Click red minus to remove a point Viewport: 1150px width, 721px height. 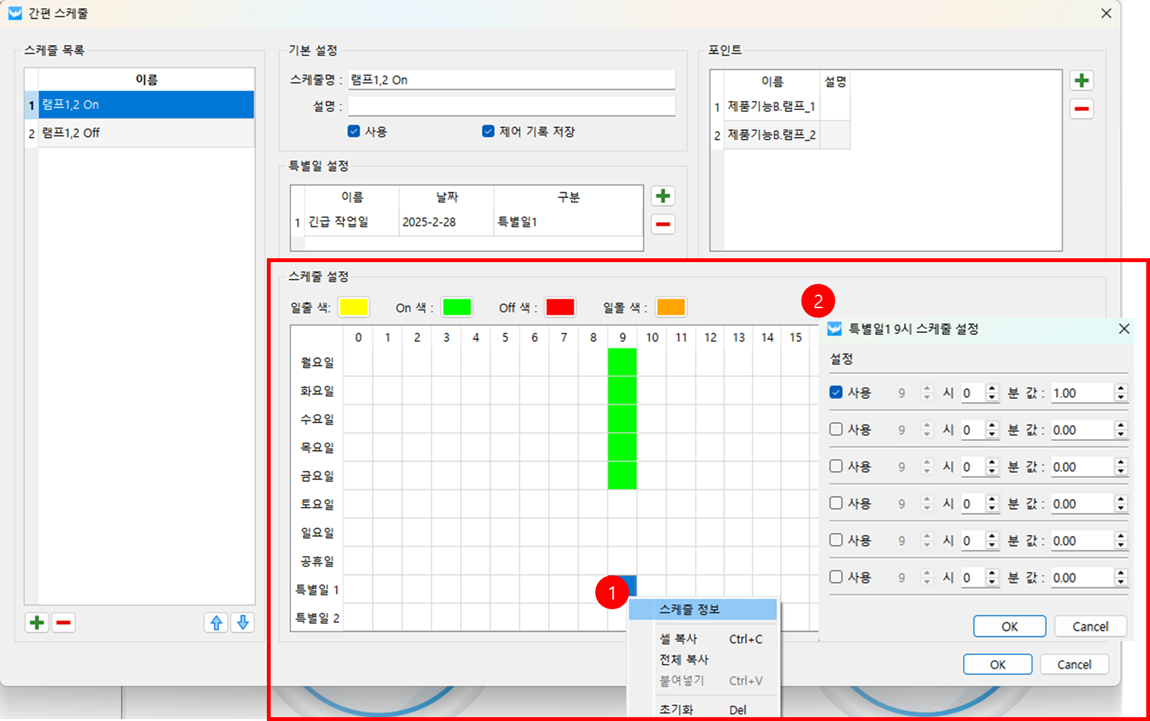click(x=1081, y=109)
